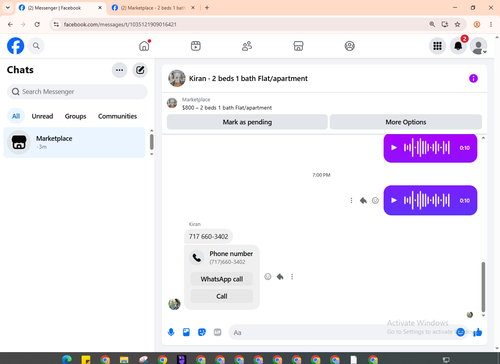The height and width of the screenshot is (364, 500).
Task: Choose a sticker with the sticker icon
Action: tap(202, 332)
